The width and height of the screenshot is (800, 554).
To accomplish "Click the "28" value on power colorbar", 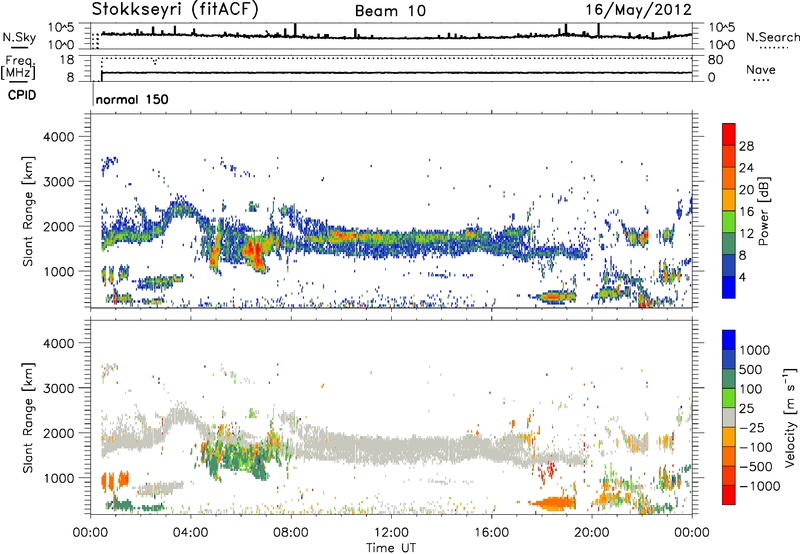I will 746,146.
